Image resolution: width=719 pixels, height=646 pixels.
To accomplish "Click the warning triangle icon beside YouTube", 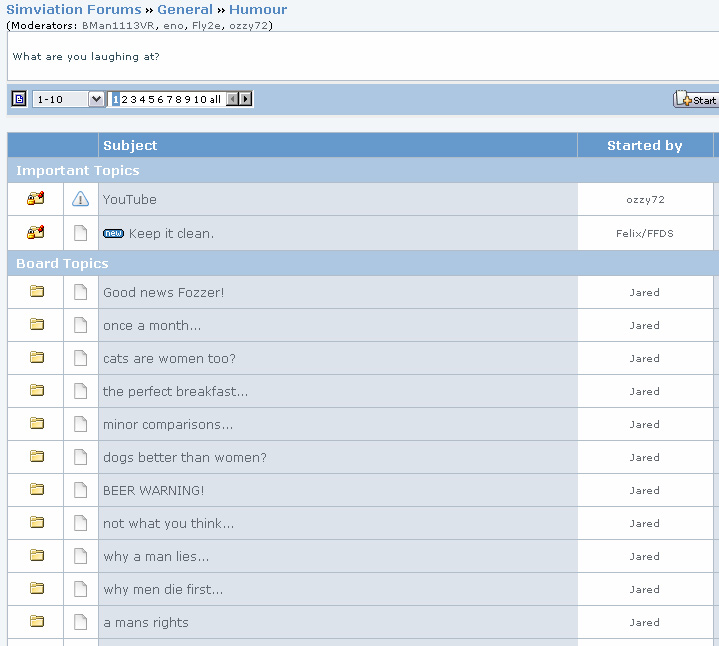I will click(81, 199).
